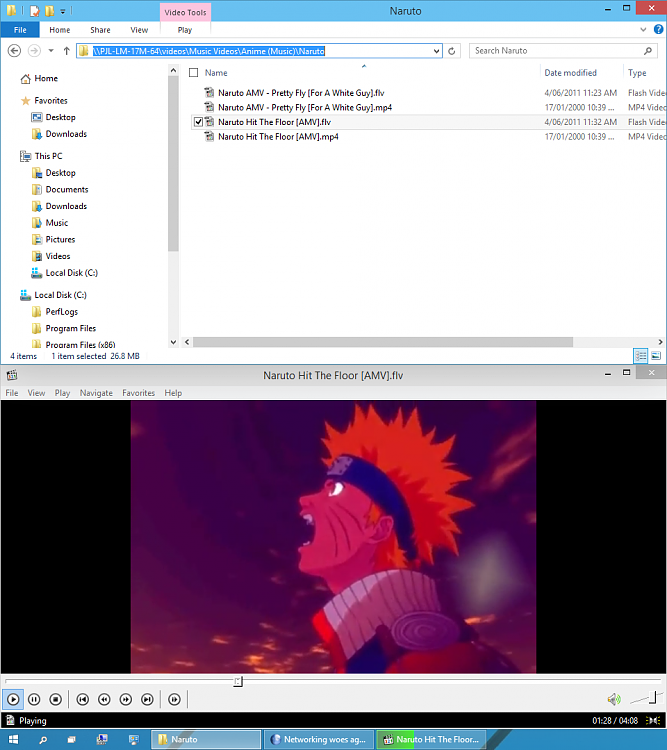The width and height of the screenshot is (667, 750).
Task: Click Naruto Explorer taskbar button
Action: 206,739
